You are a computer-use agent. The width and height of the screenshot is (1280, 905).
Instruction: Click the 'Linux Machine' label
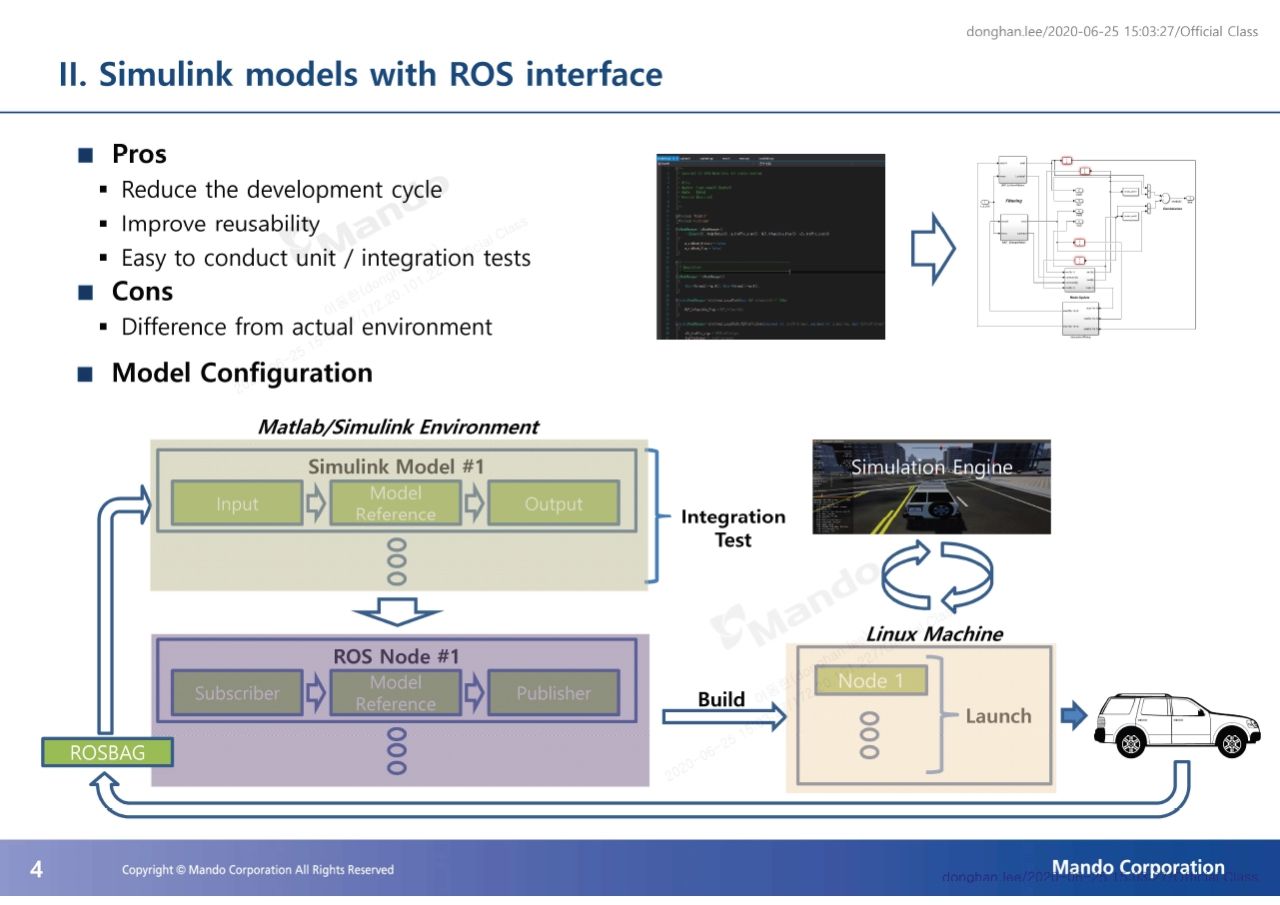tap(934, 634)
